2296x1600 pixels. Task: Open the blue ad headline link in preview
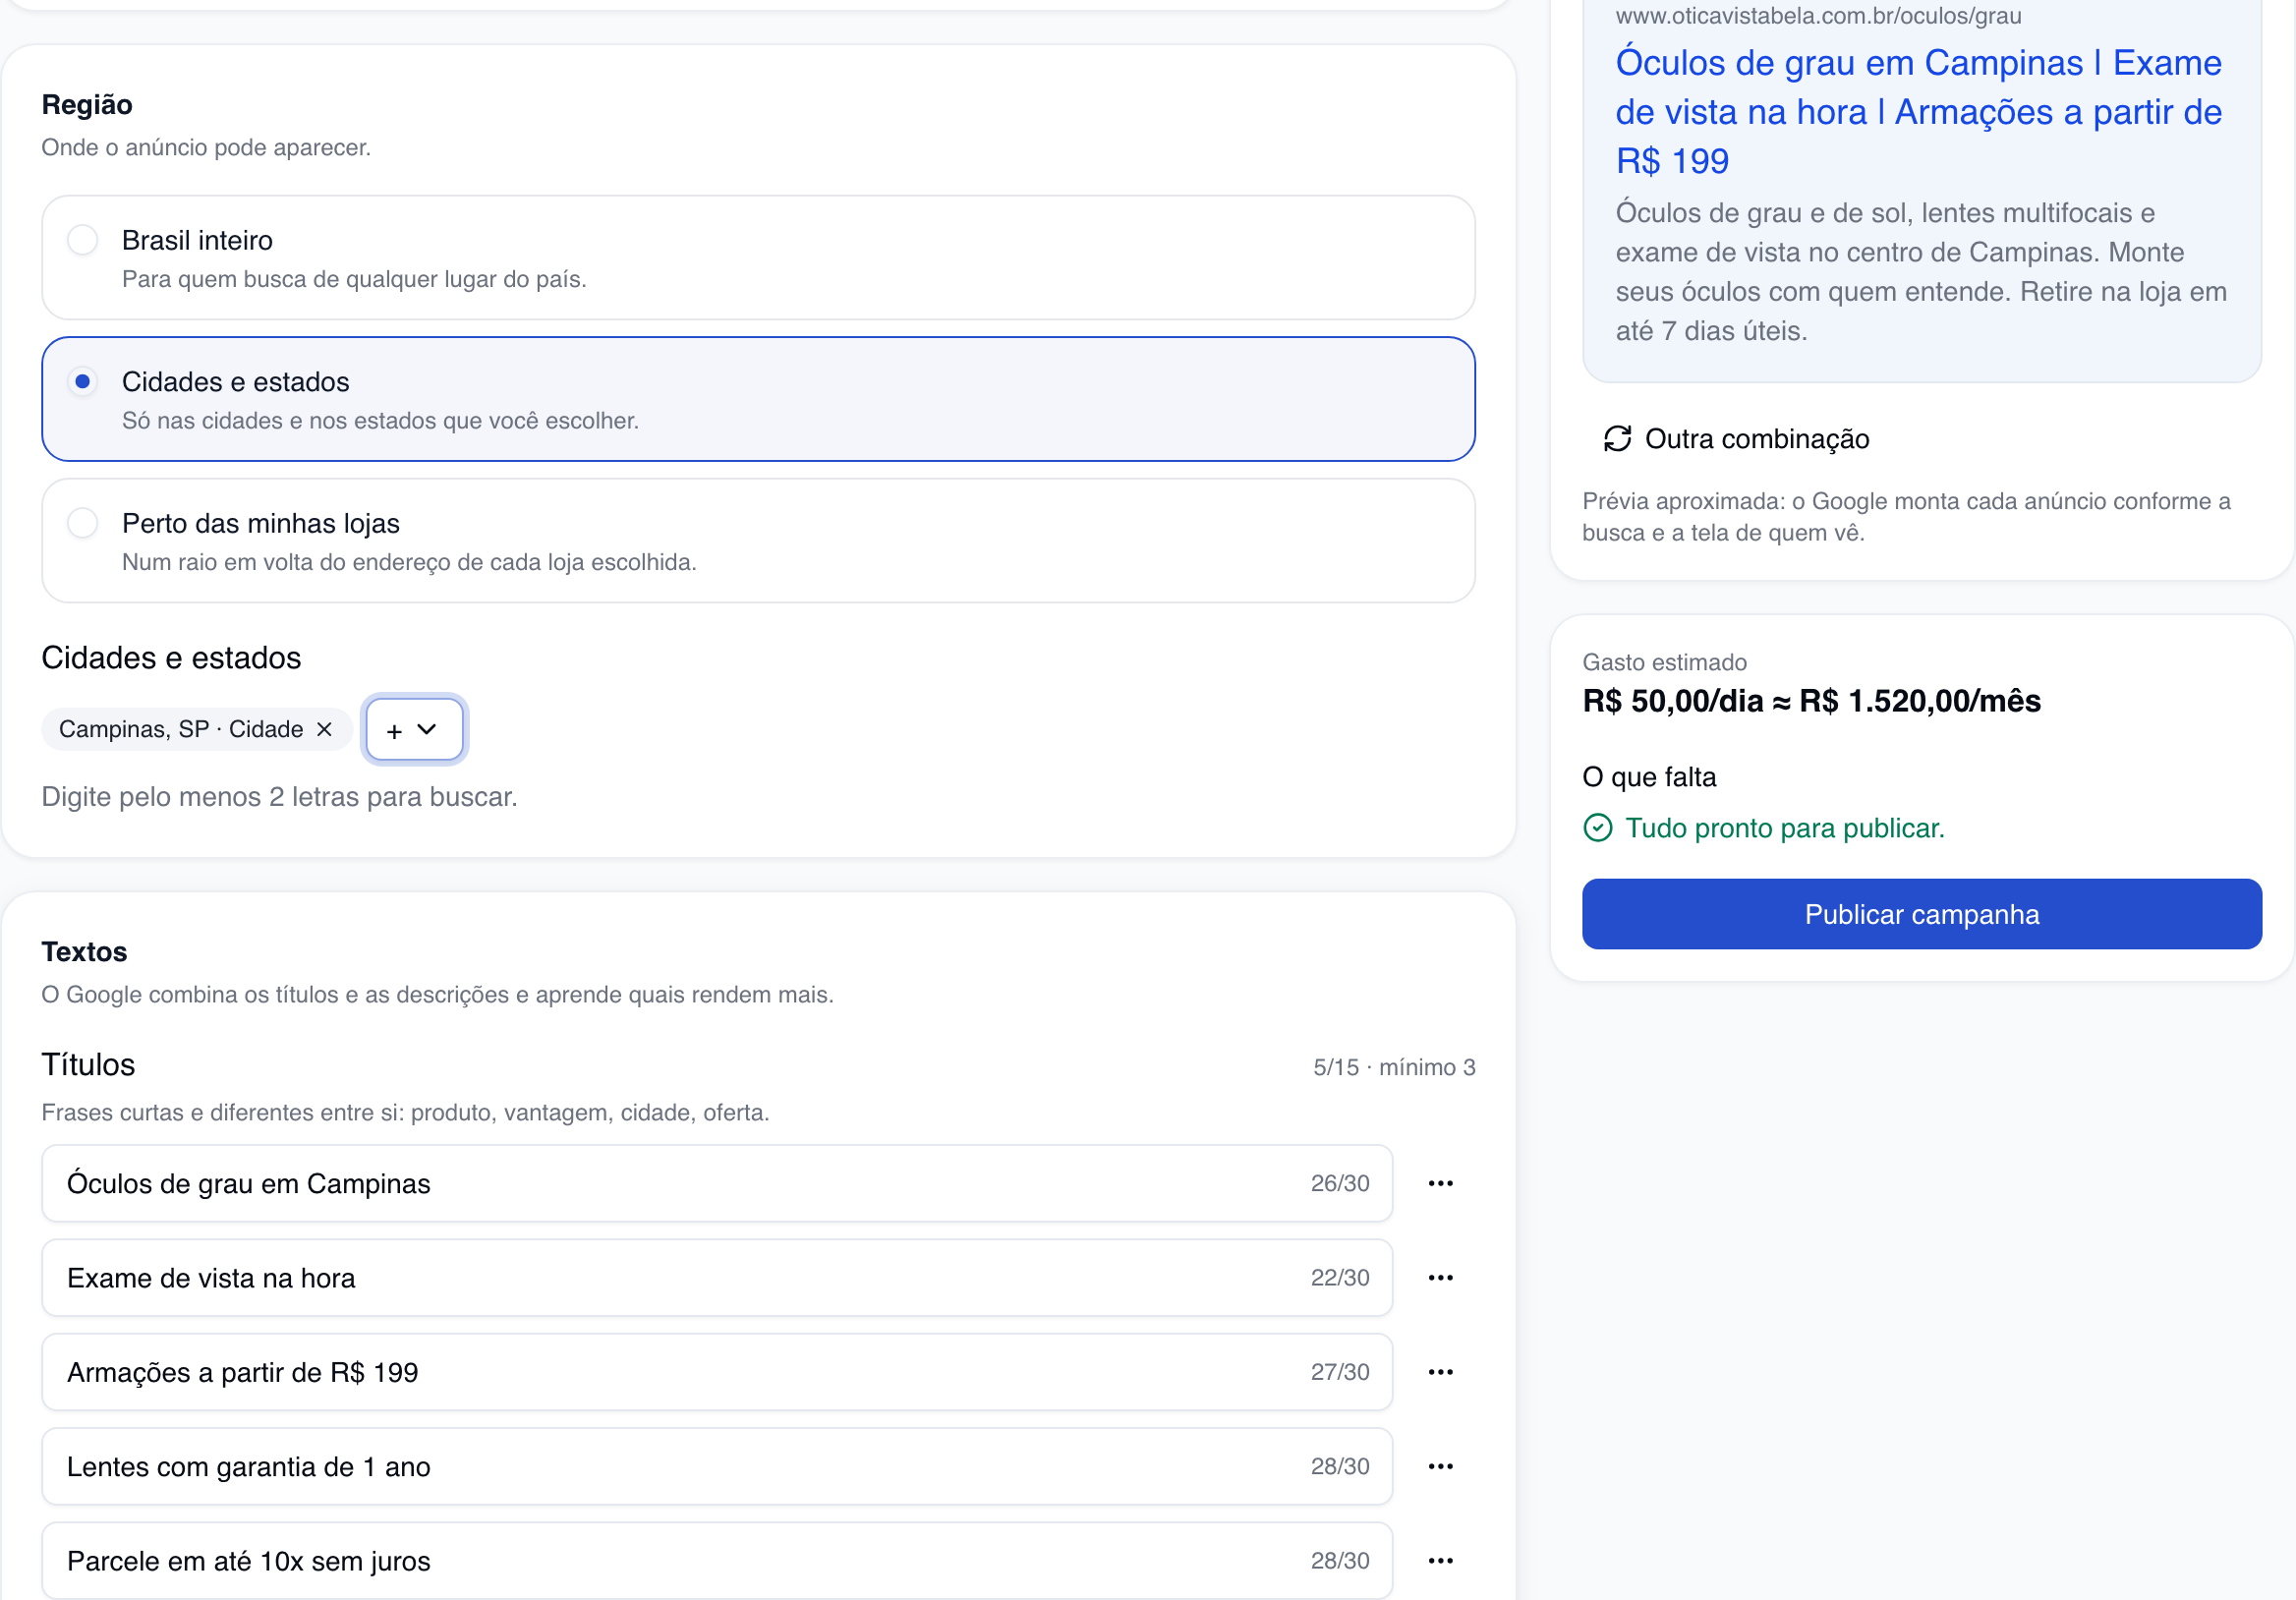click(x=1918, y=112)
